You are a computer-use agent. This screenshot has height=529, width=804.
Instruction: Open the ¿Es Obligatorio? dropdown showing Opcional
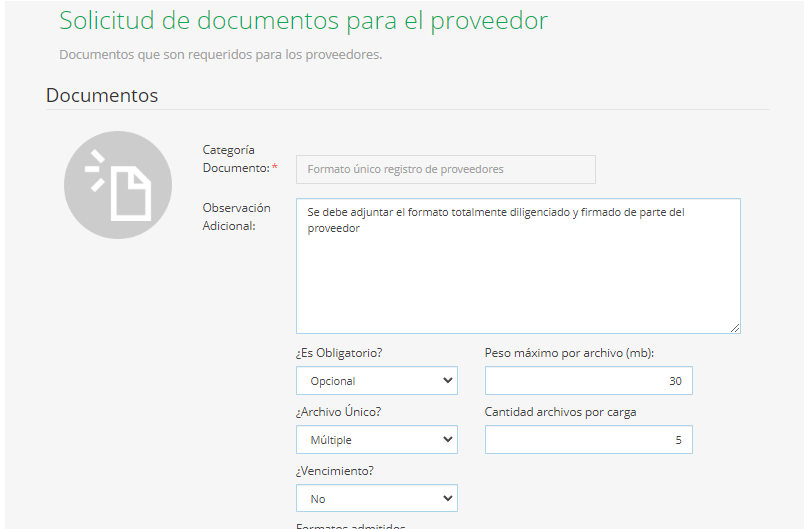tap(376, 381)
